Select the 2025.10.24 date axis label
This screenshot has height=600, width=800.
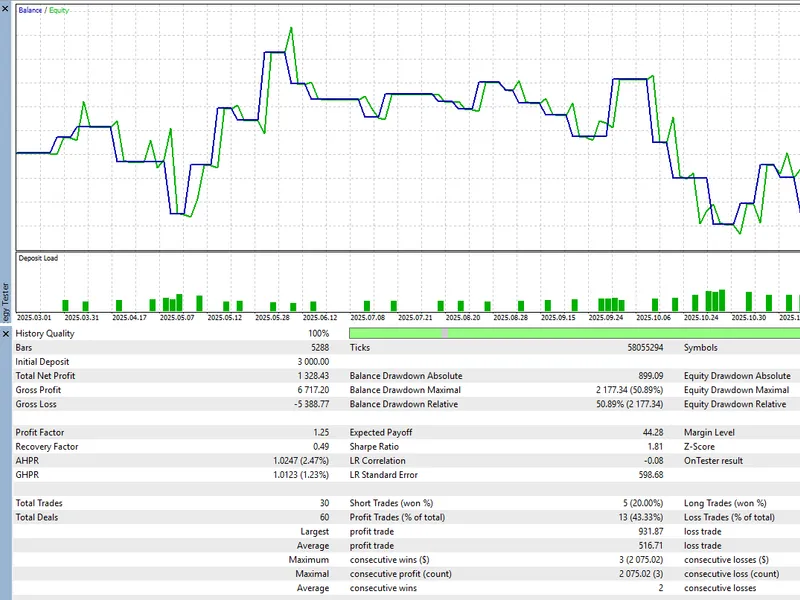pyautogui.click(x=701, y=317)
